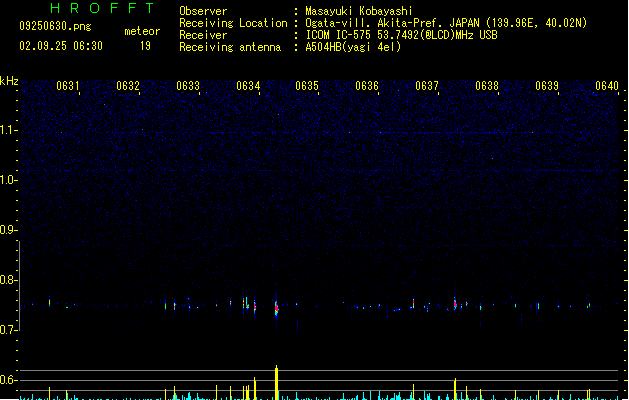This screenshot has height=400, width=629.
Task: Click the A504HB(yagi 4el) antenna text
Action: click(x=353, y=47)
